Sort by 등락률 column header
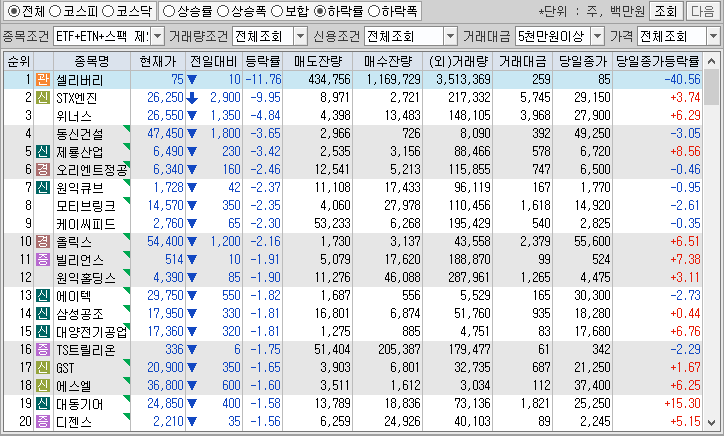724x436 pixels. tap(262, 61)
